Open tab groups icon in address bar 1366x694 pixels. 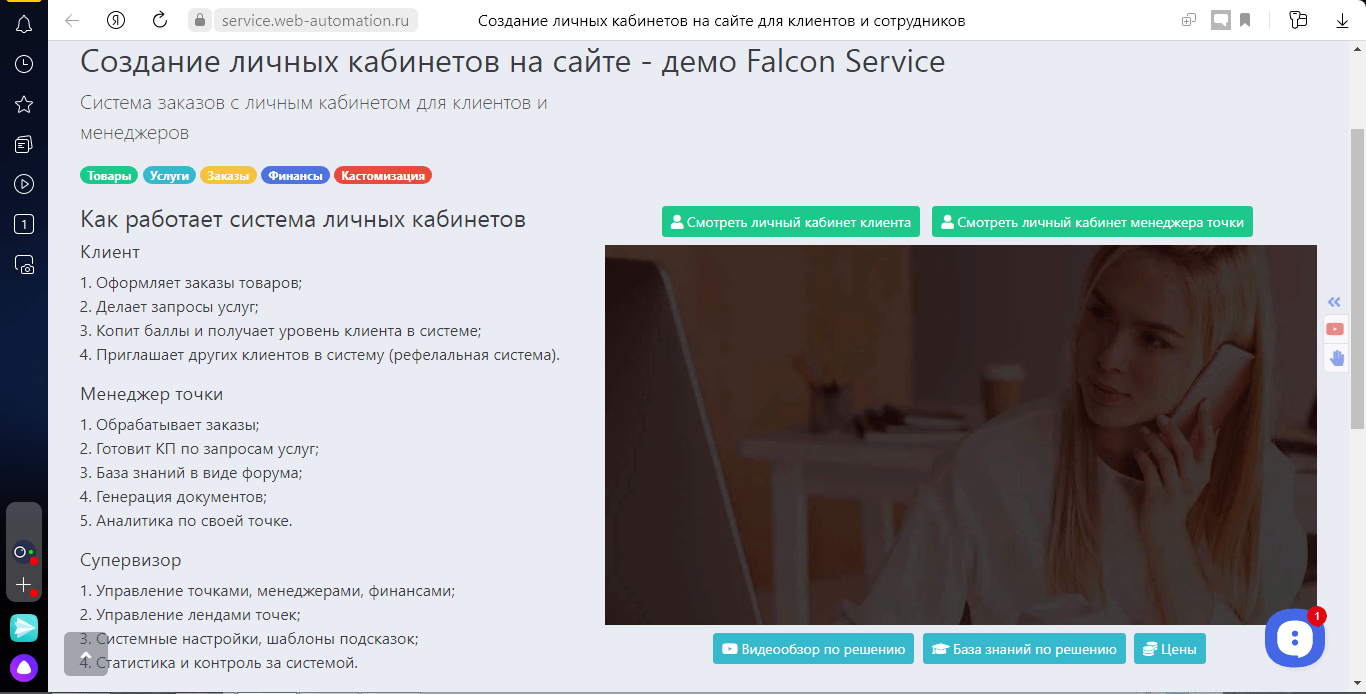[1189, 20]
